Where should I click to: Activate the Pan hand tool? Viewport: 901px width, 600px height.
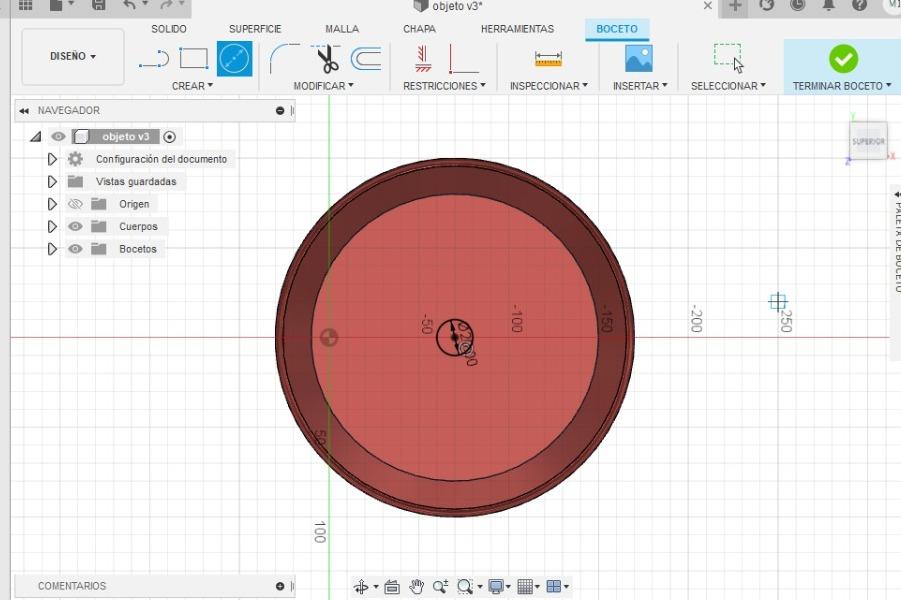point(417,586)
